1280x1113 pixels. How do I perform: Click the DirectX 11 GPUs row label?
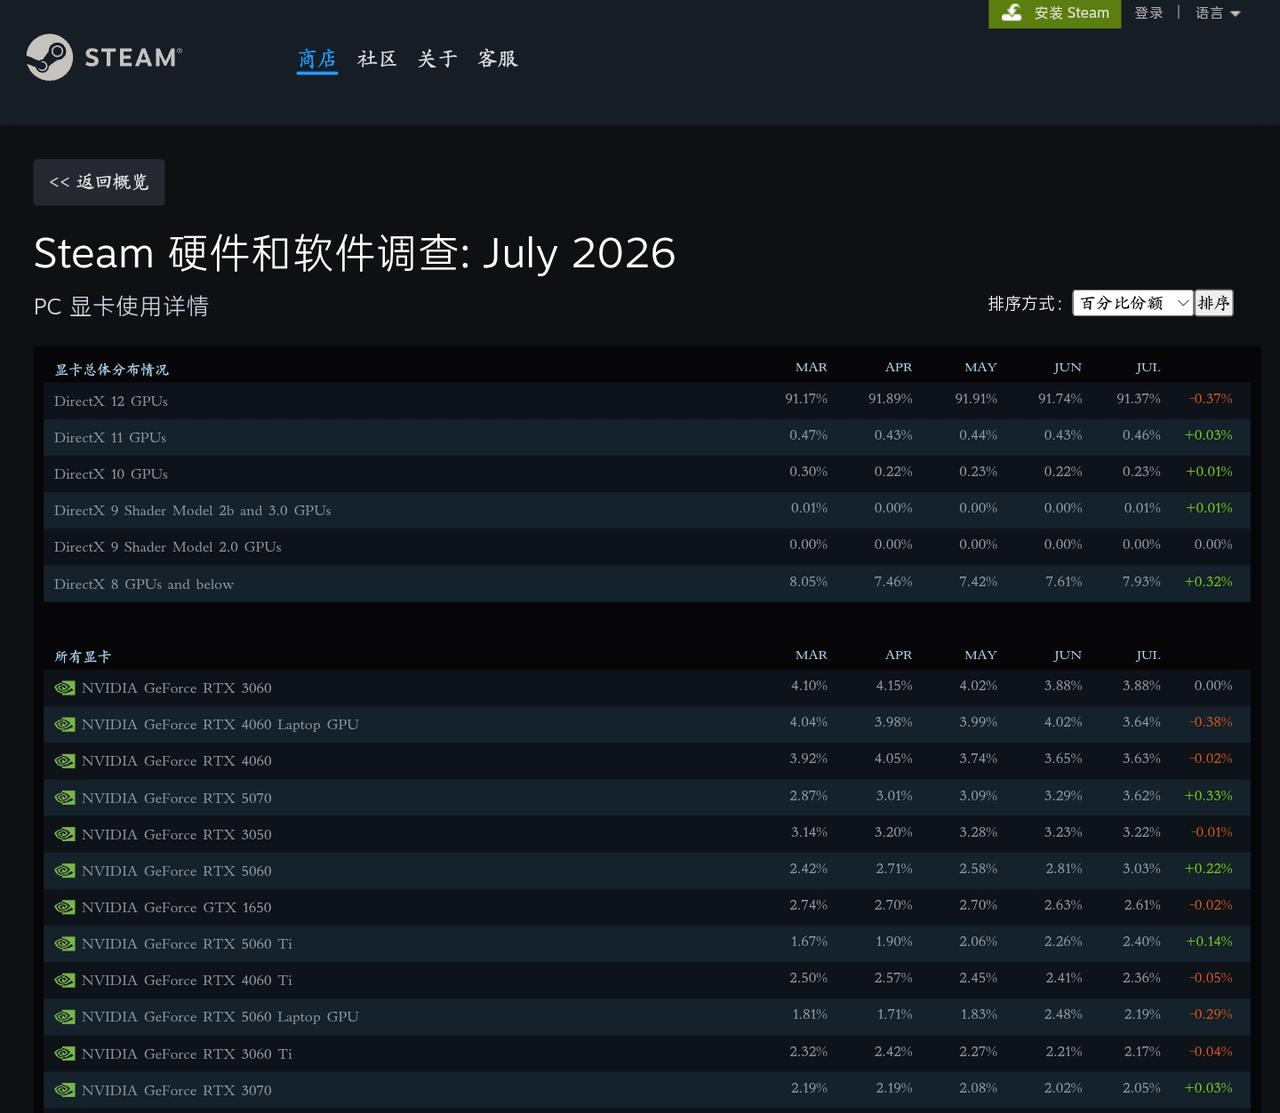click(x=110, y=437)
